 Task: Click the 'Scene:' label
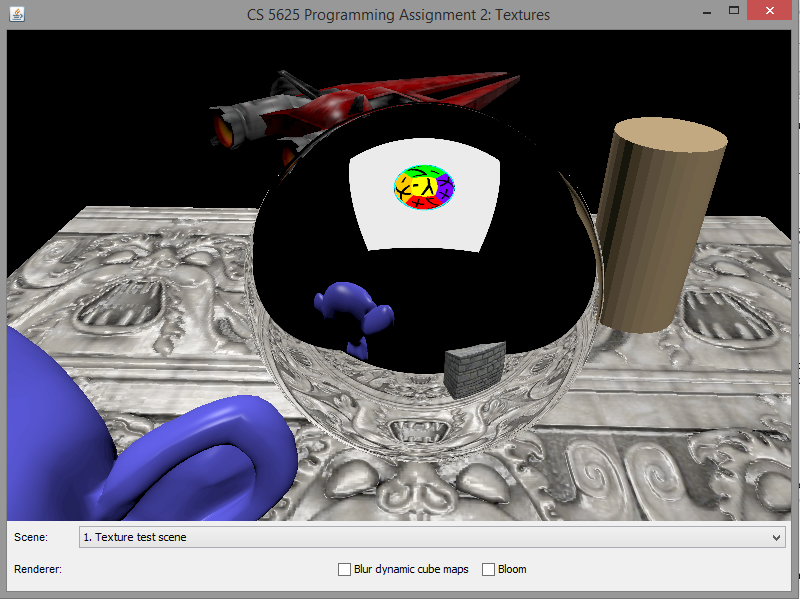pos(31,538)
